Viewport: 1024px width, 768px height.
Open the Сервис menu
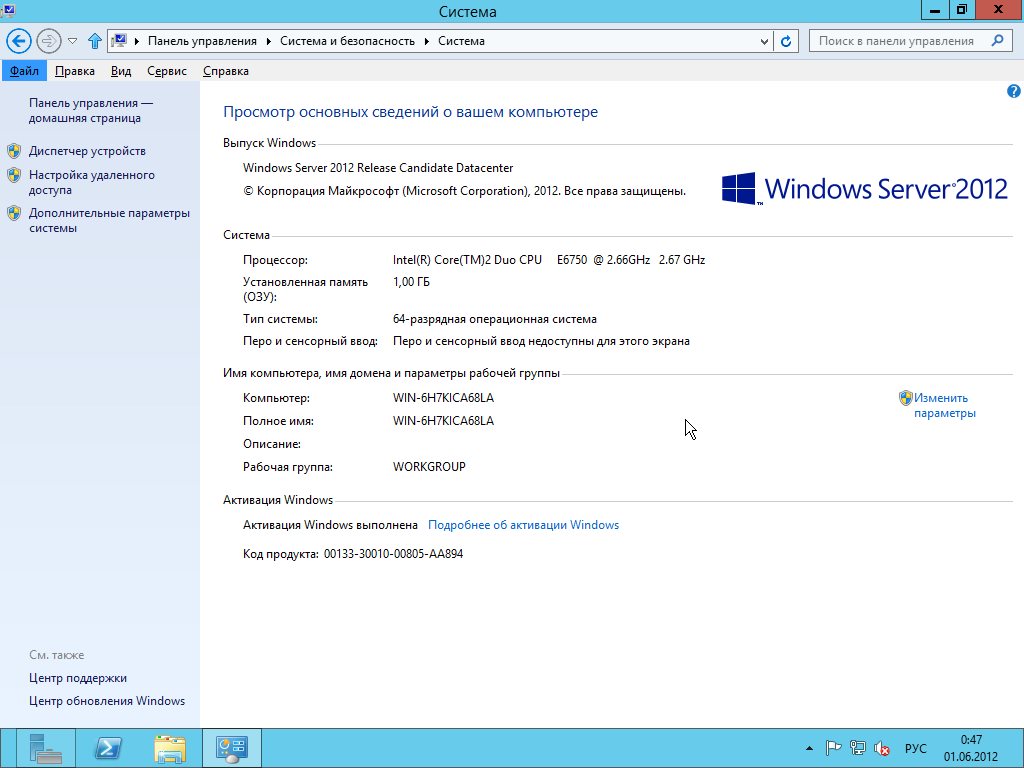(167, 71)
